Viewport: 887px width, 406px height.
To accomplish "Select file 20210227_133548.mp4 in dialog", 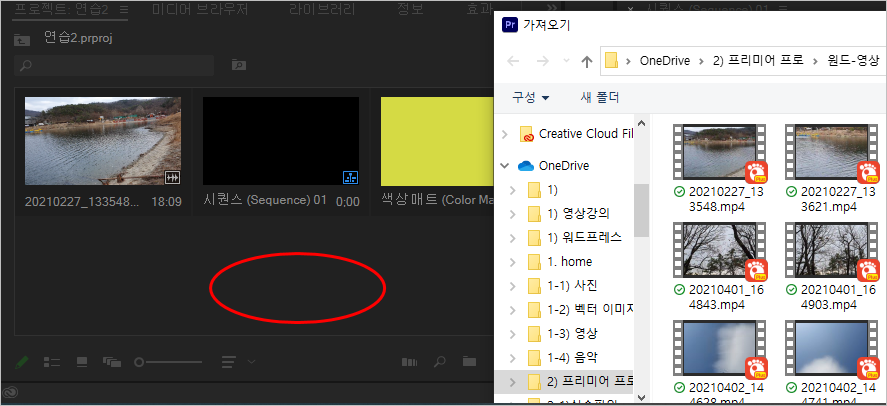I will tap(719, 168).
